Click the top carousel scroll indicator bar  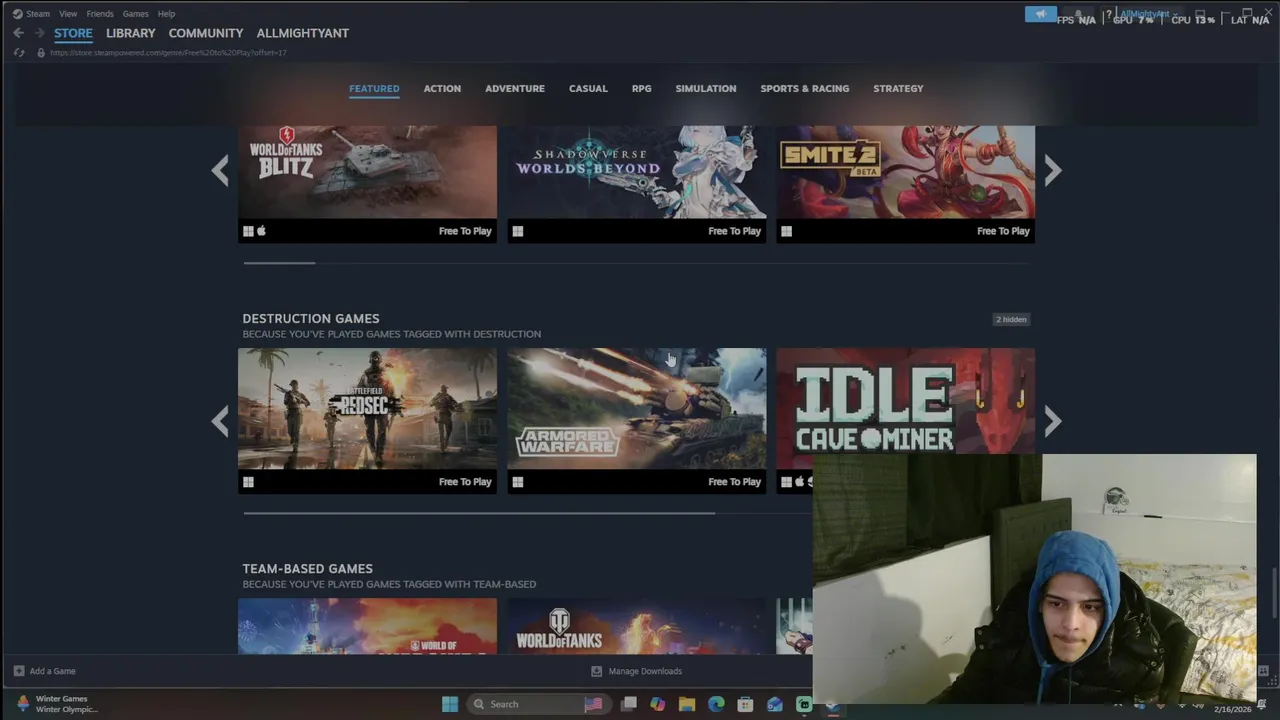pyautogui.click(x=279, y=263)
